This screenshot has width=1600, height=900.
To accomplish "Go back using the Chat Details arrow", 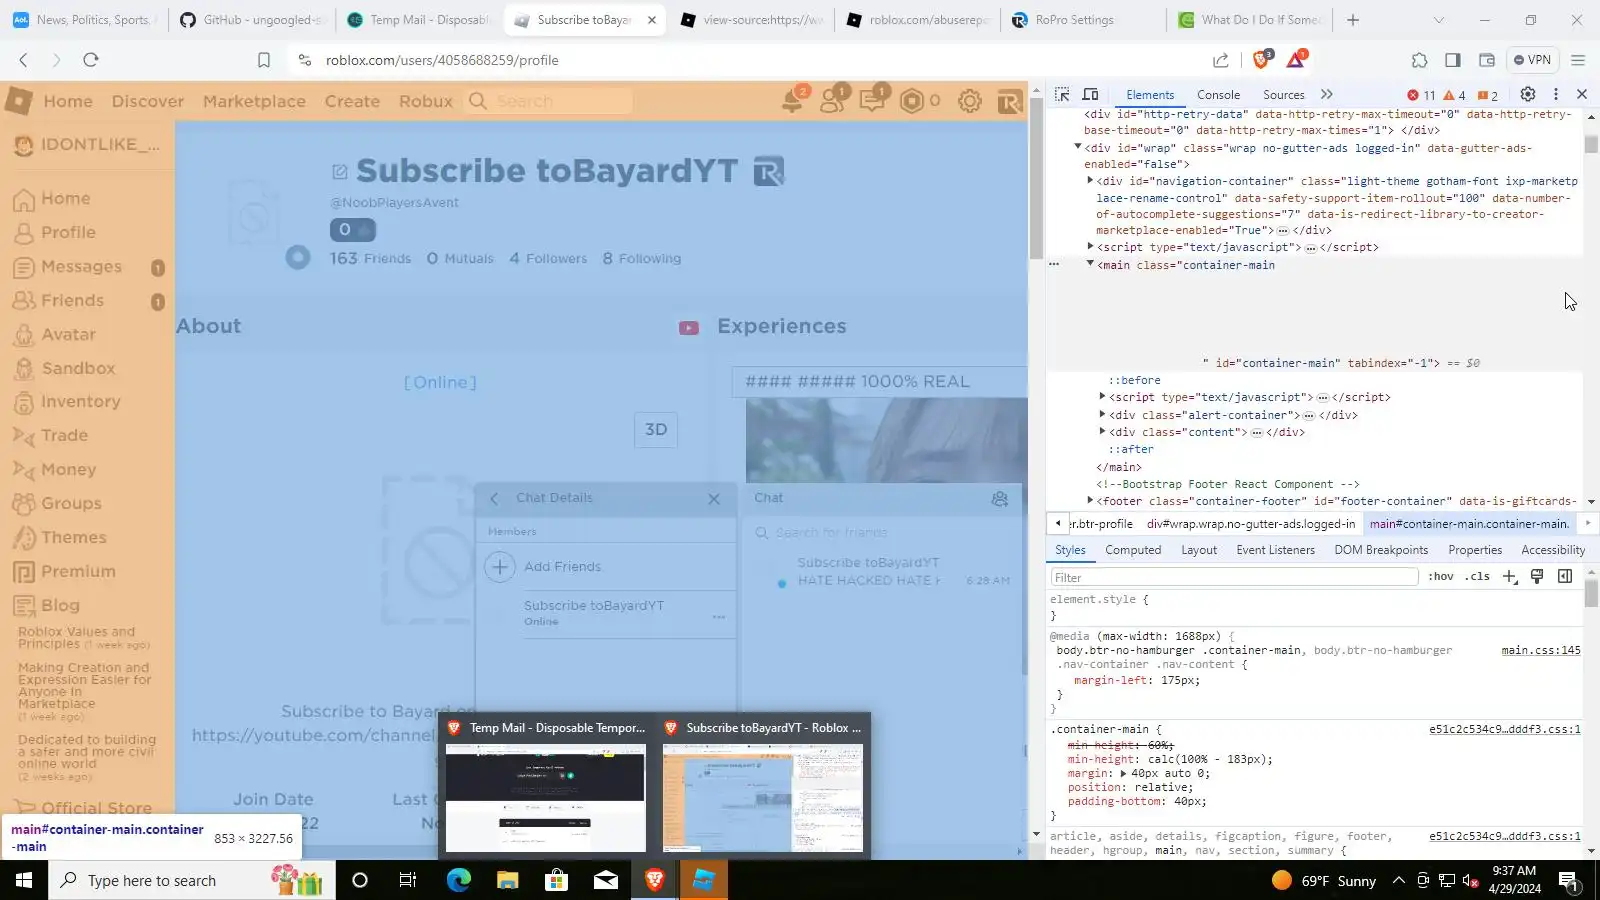I will (494, 498).
